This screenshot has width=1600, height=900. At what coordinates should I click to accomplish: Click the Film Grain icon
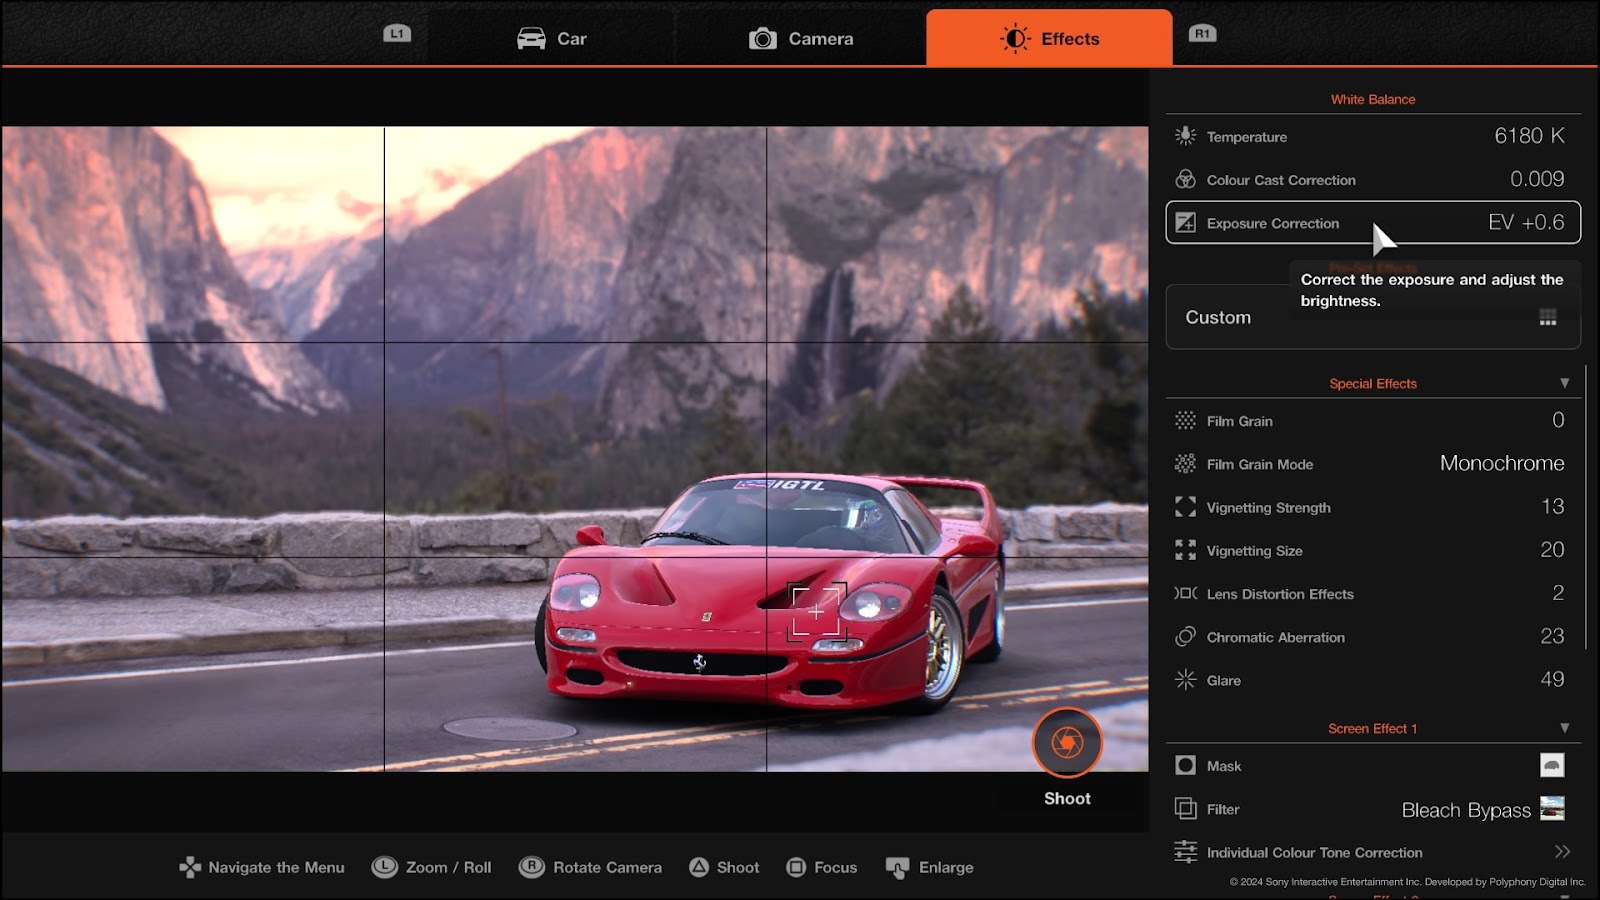point(1185,420)
